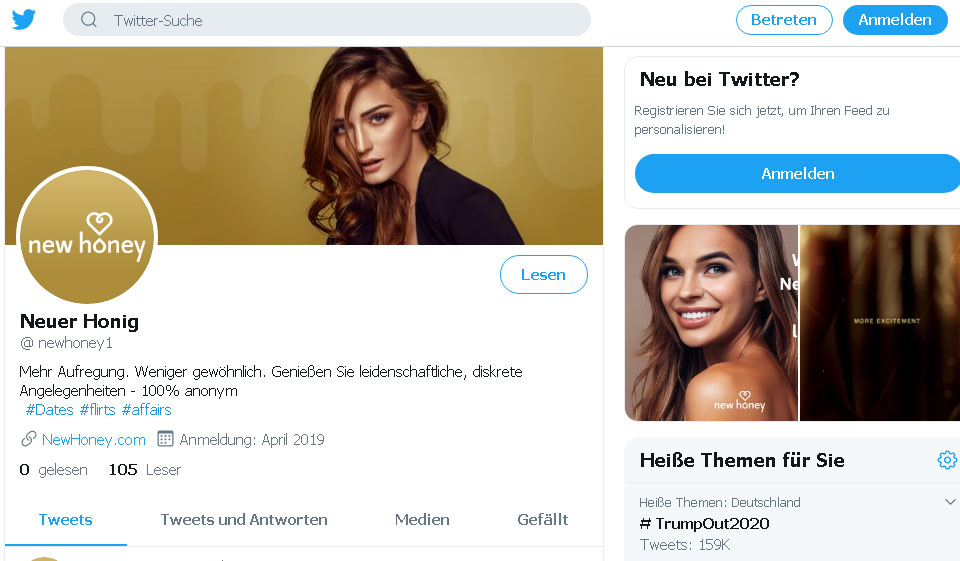The height and width of the screenshot is (561, 960).
Task: Click the Anmelden button in top bar
Action: click(x=894, y=20)
